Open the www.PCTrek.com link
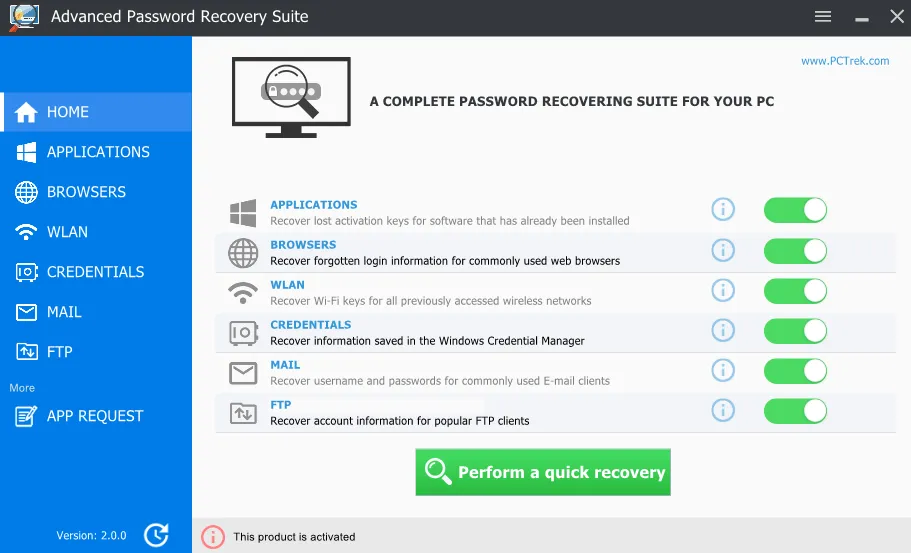This screenshot has width=911, height=553. pyautogui.click(x=845, y=61)
